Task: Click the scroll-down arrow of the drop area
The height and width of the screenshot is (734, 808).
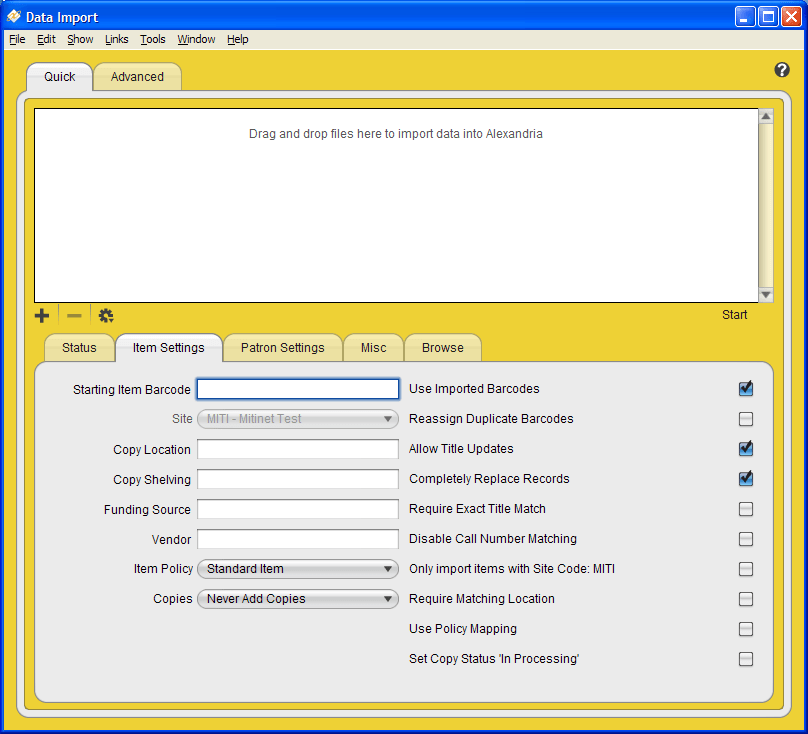Action: pos(766,294)
